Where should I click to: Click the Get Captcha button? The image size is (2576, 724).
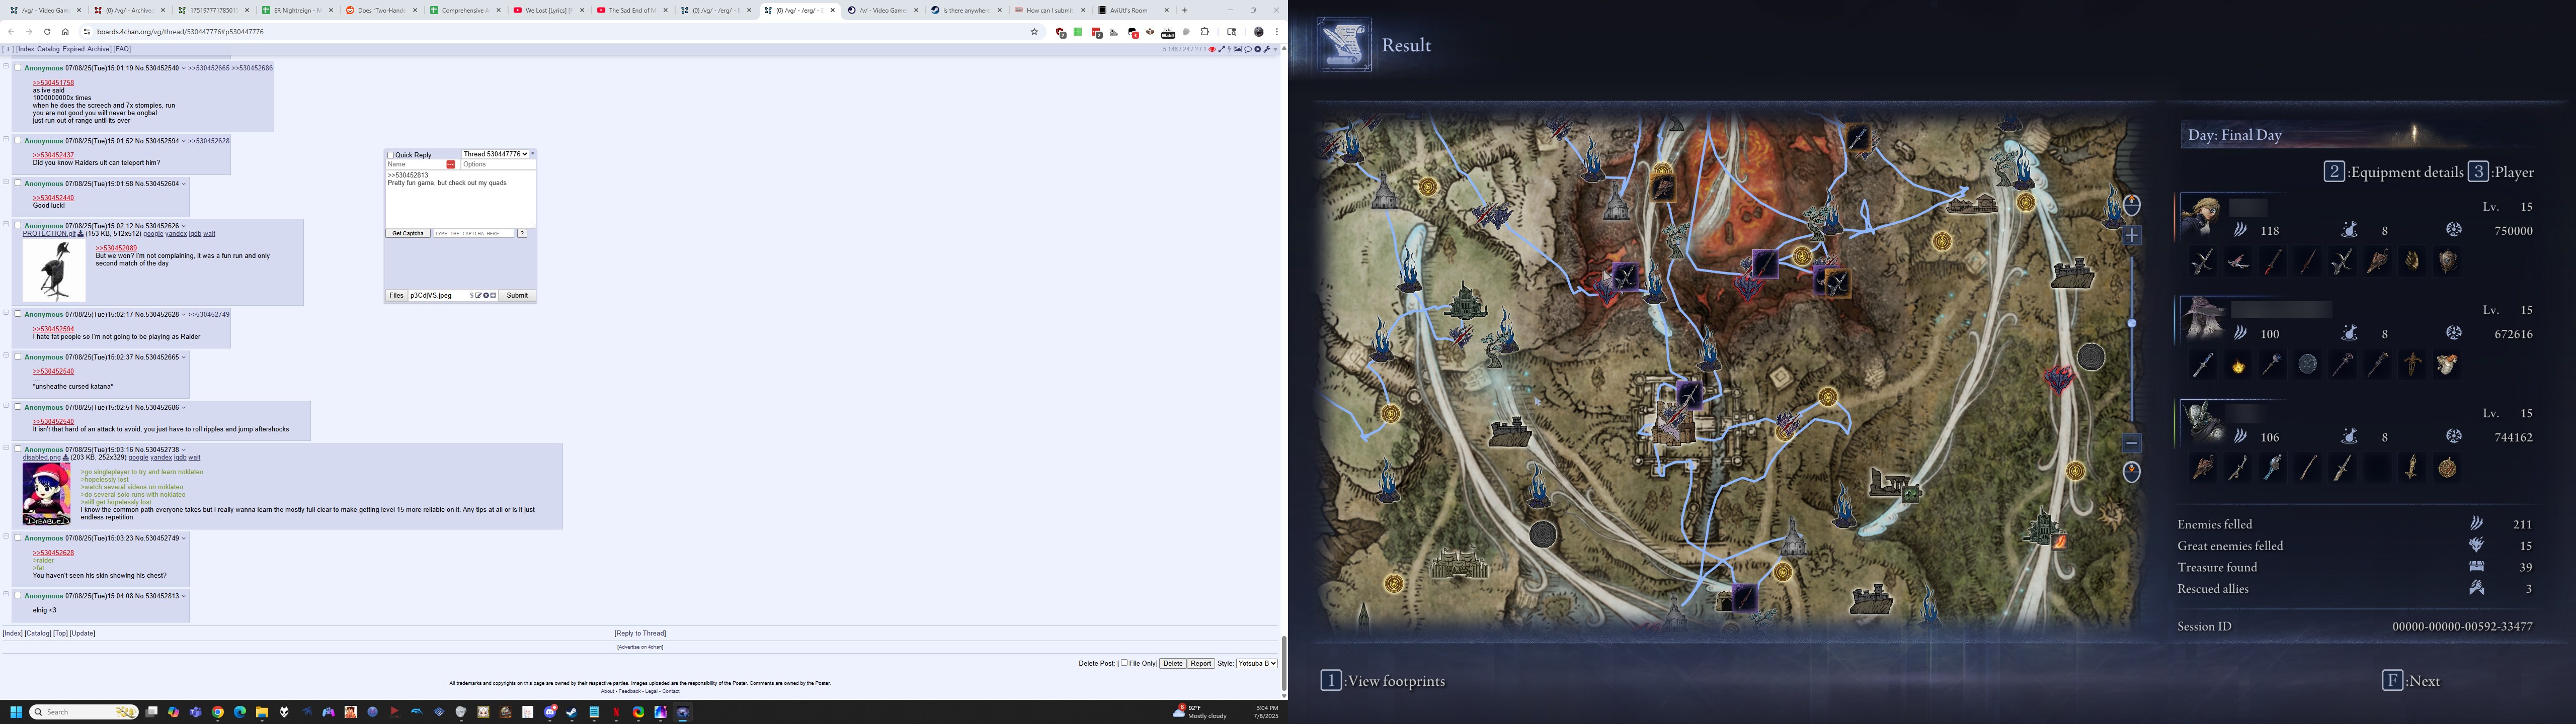[x=408, y=233]
